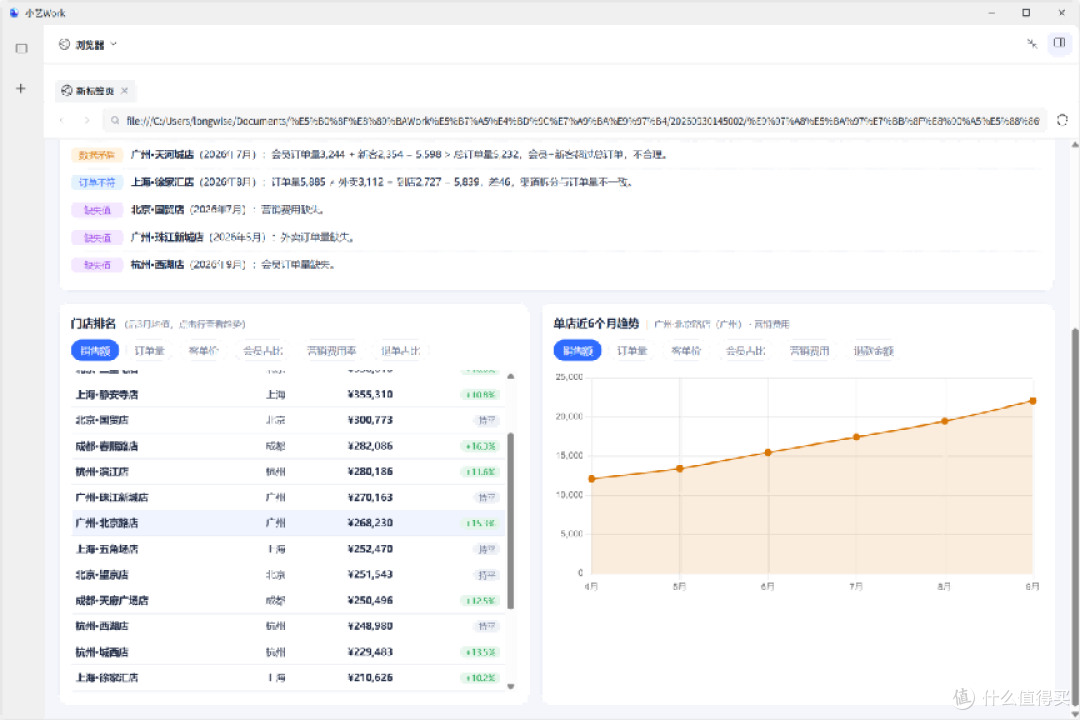Select 销售额 tab in trend chart panel

[x=578, y=351]
